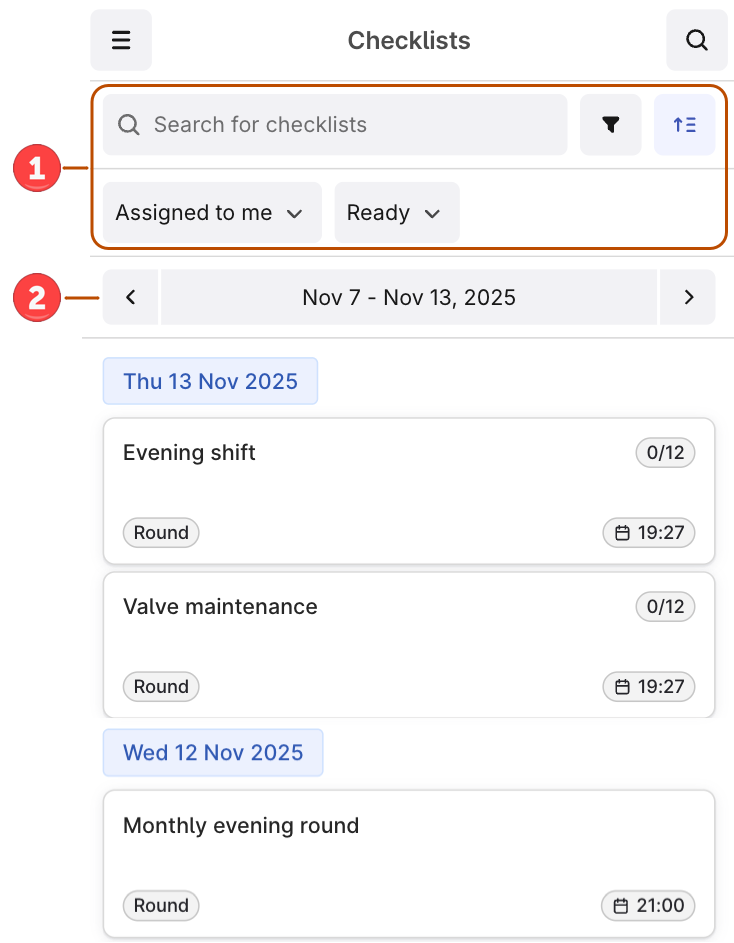The width and height of the screenshot is (734, 943).
Task: Open the Assigned to me dropdown
Action: click(211, 212)
